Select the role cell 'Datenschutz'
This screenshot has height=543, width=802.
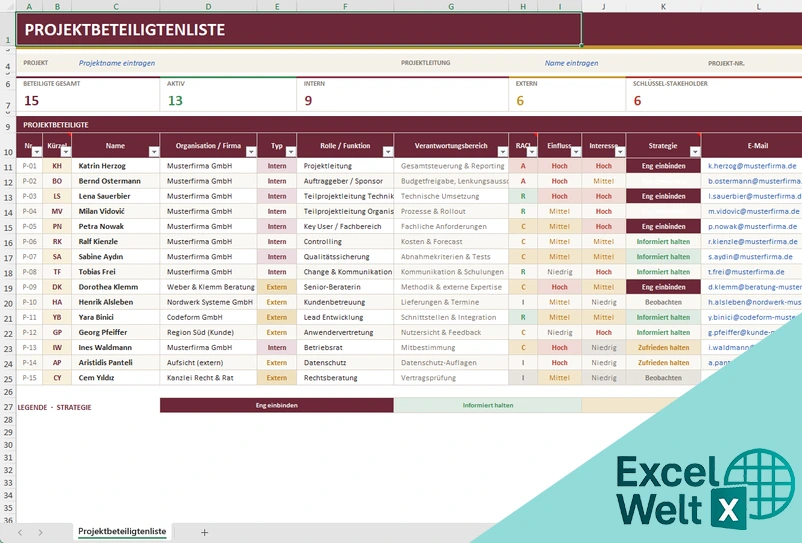coord(345,363)
